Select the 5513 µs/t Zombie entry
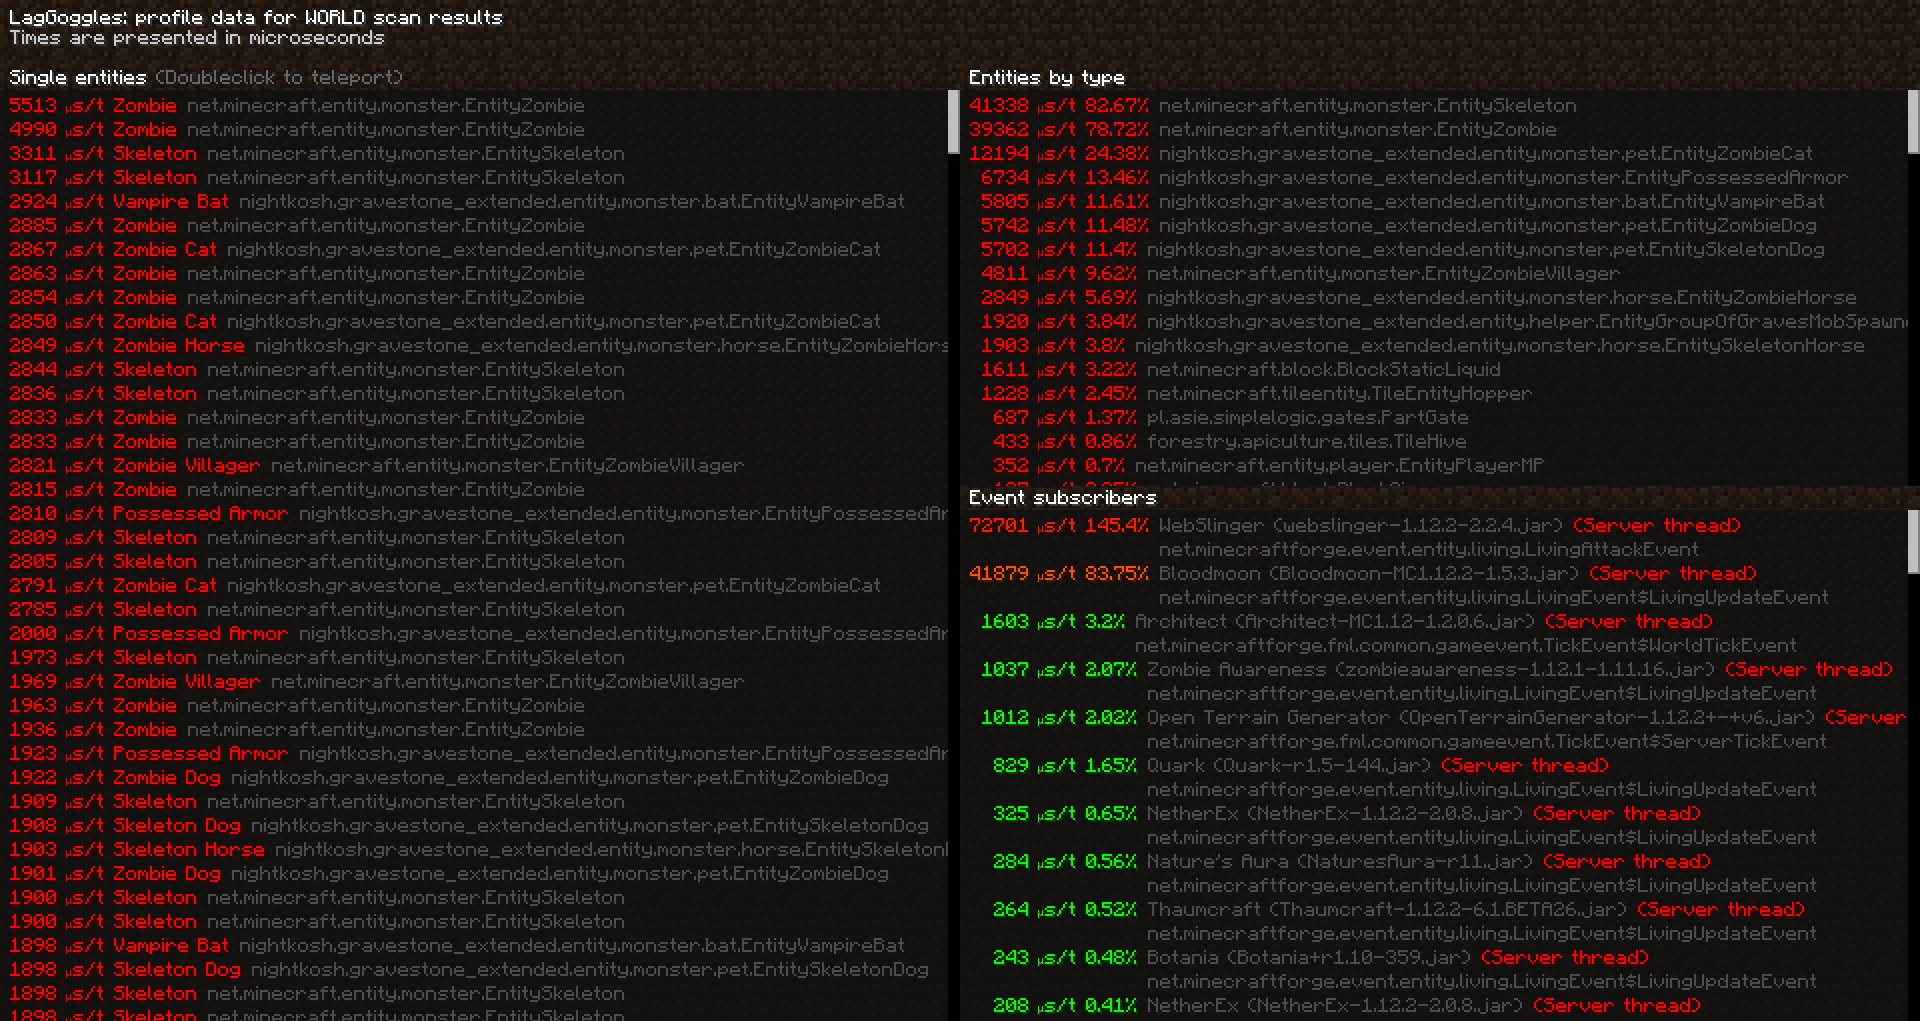The height and width of the screenshot is (1021, 1920). click(x=297, y=105)
